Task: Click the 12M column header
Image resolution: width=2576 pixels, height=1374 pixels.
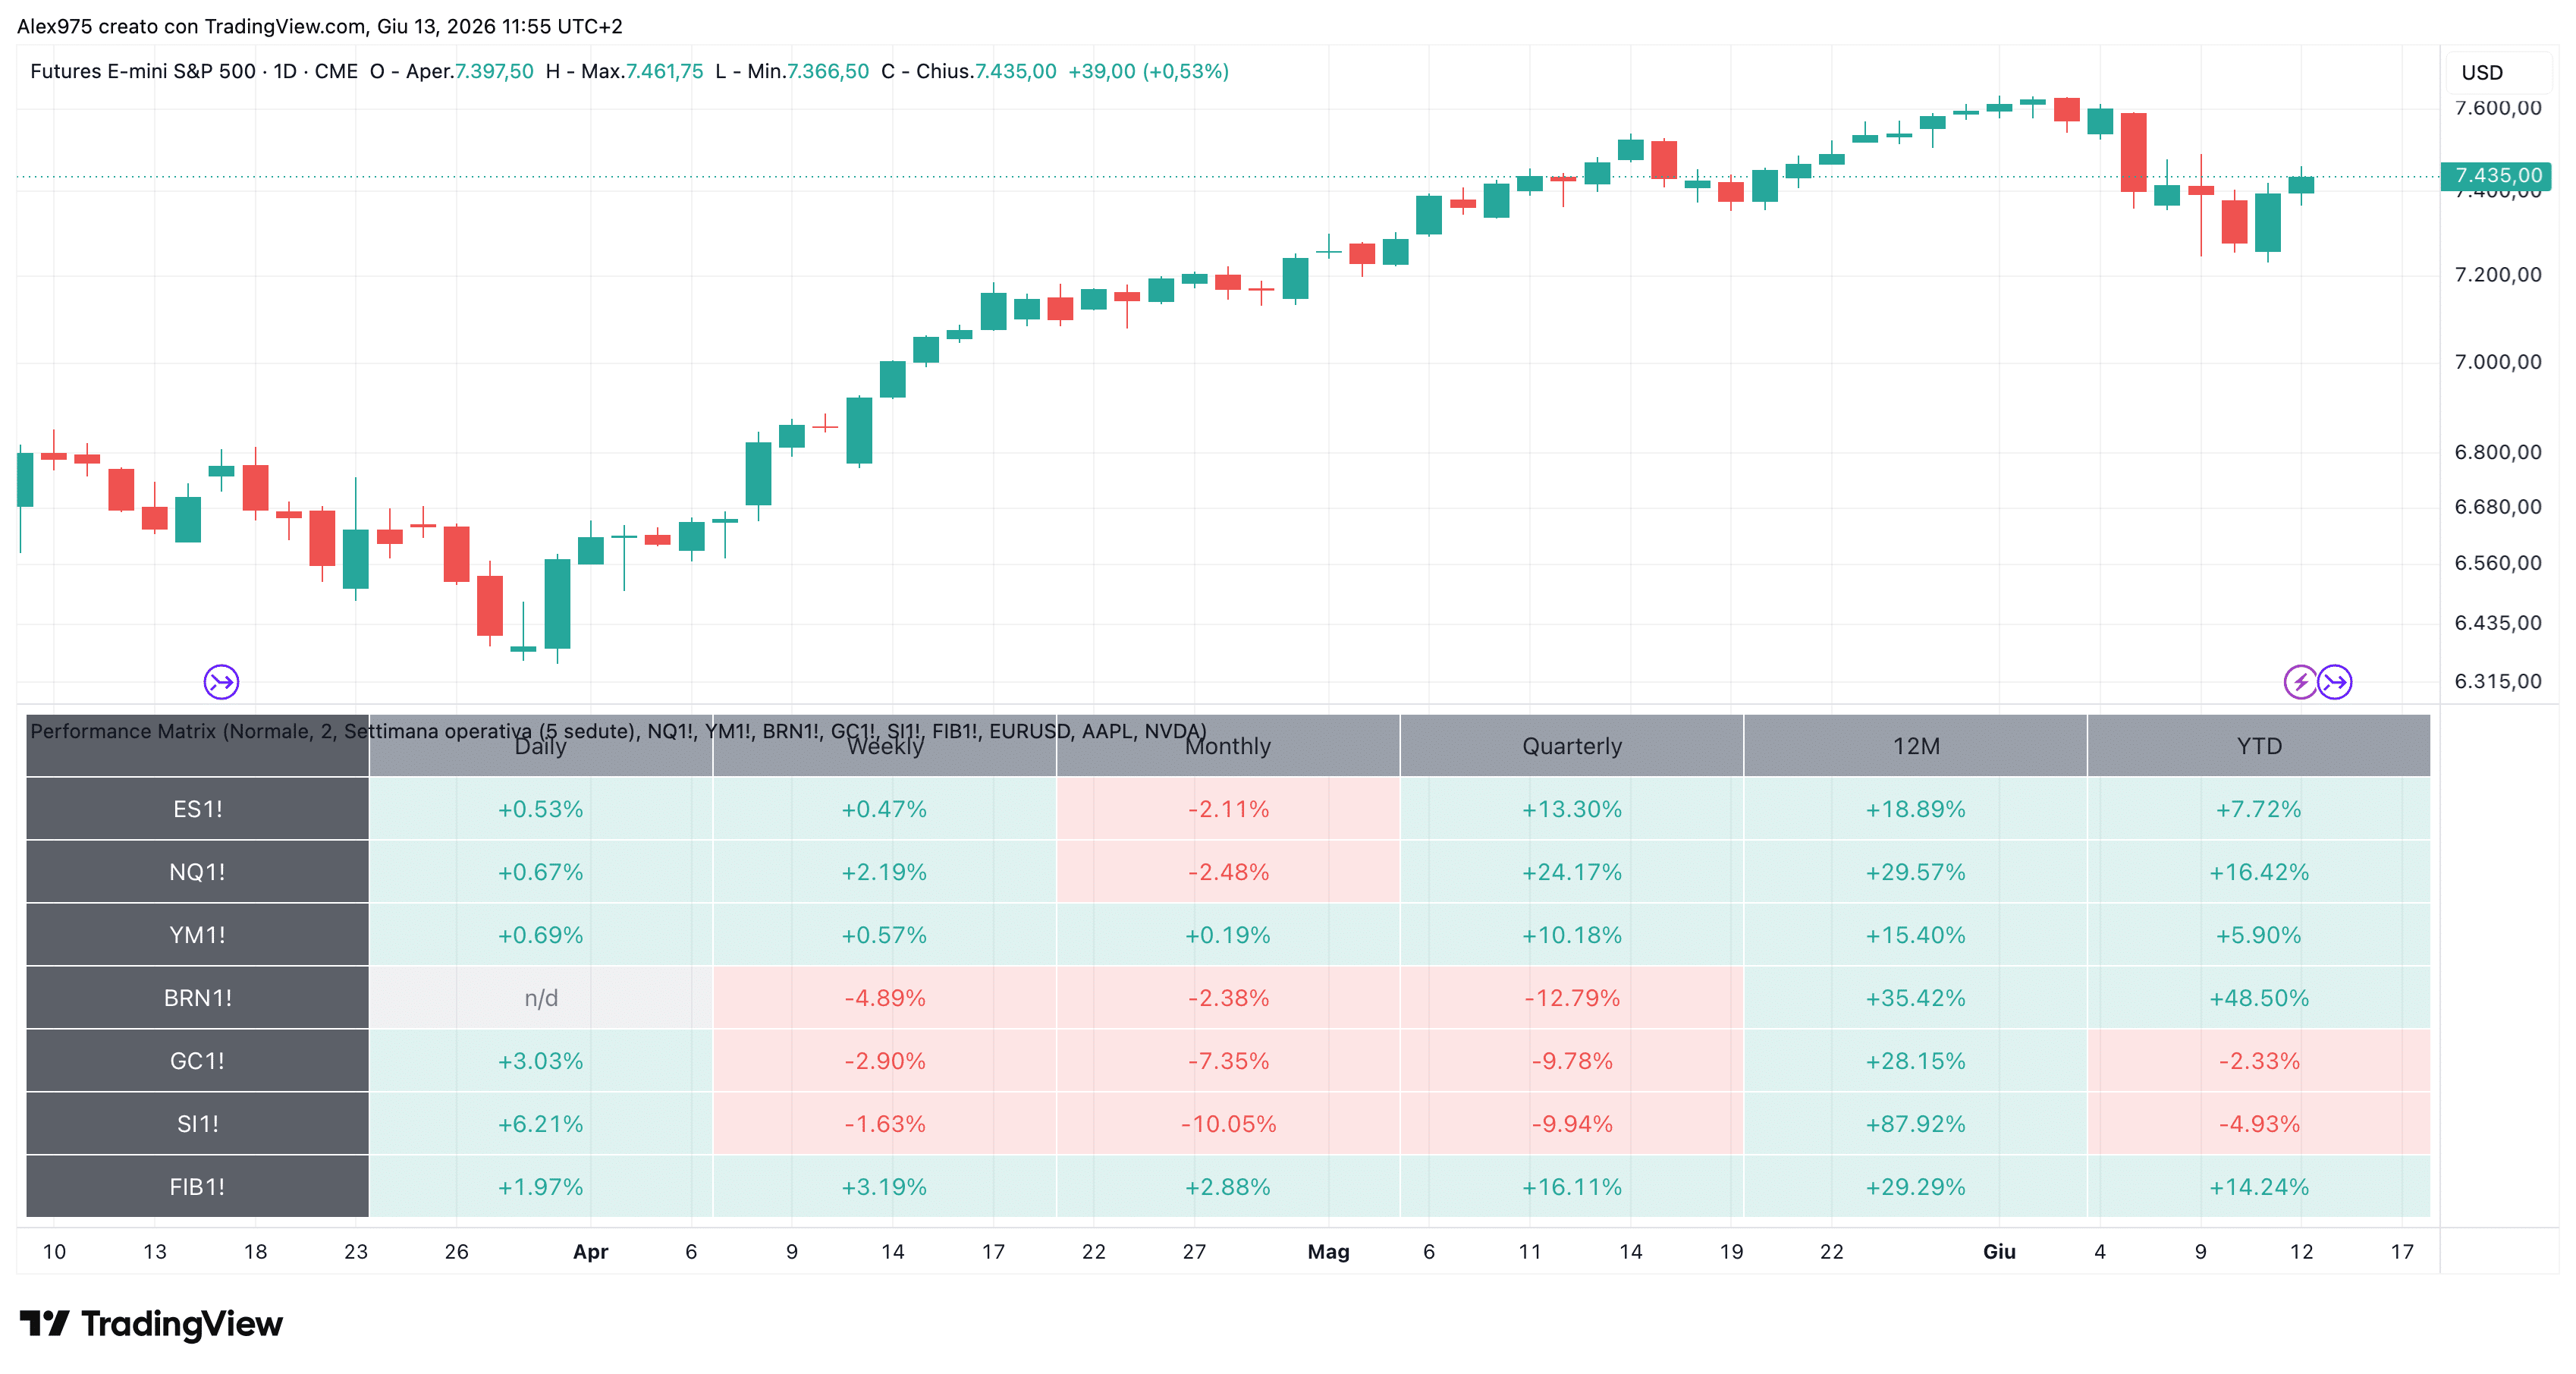Action: pyautogui.click(x=1916, y=746)
